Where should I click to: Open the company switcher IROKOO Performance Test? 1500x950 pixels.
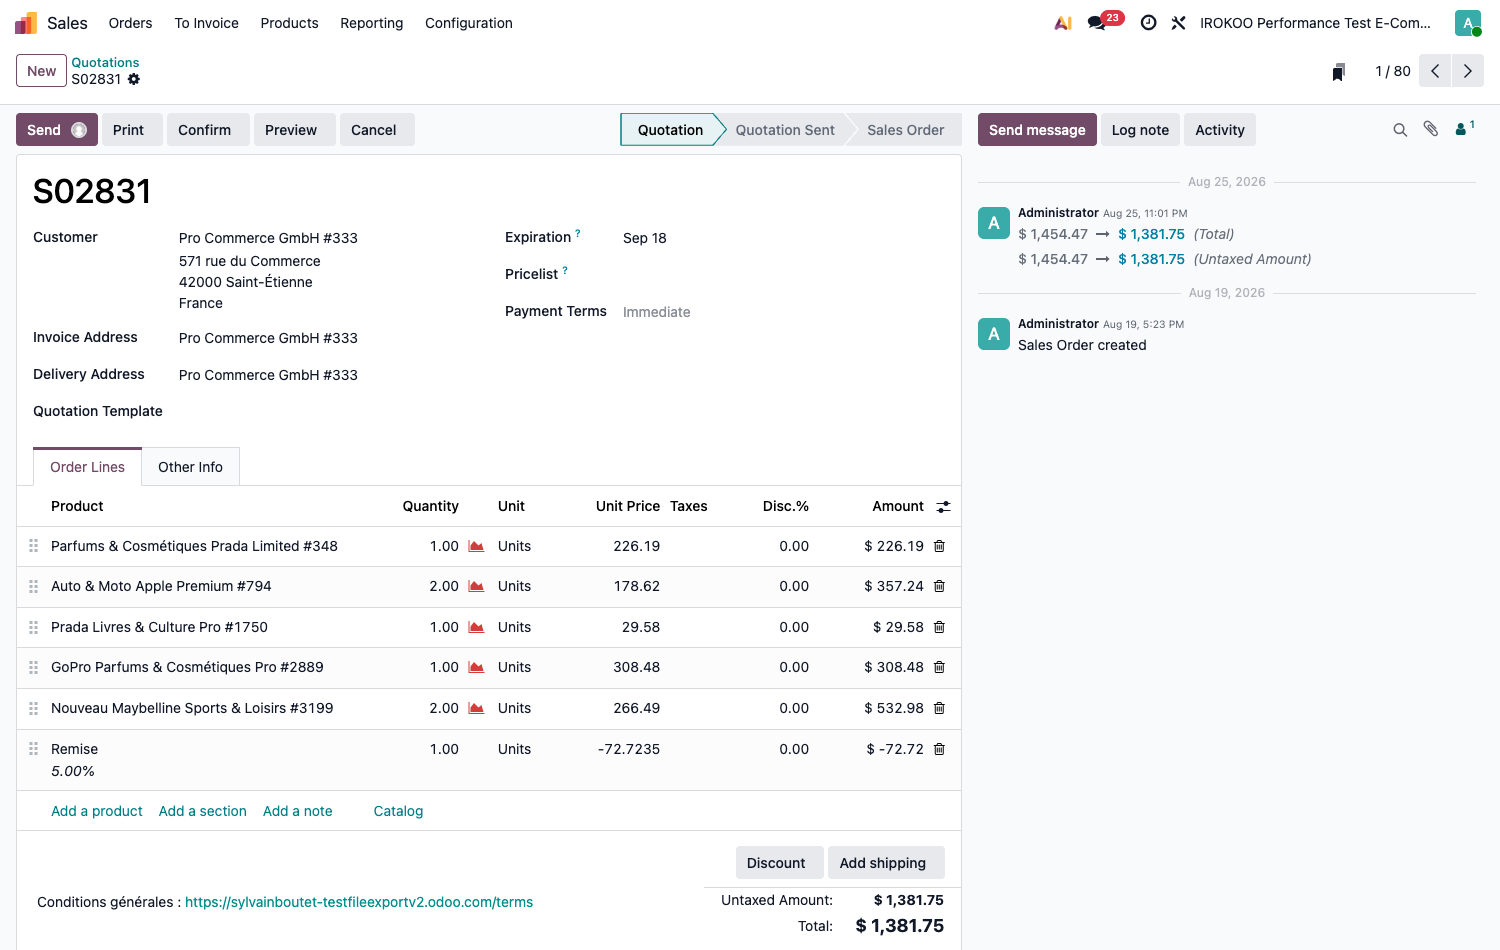coord(1315,23)
